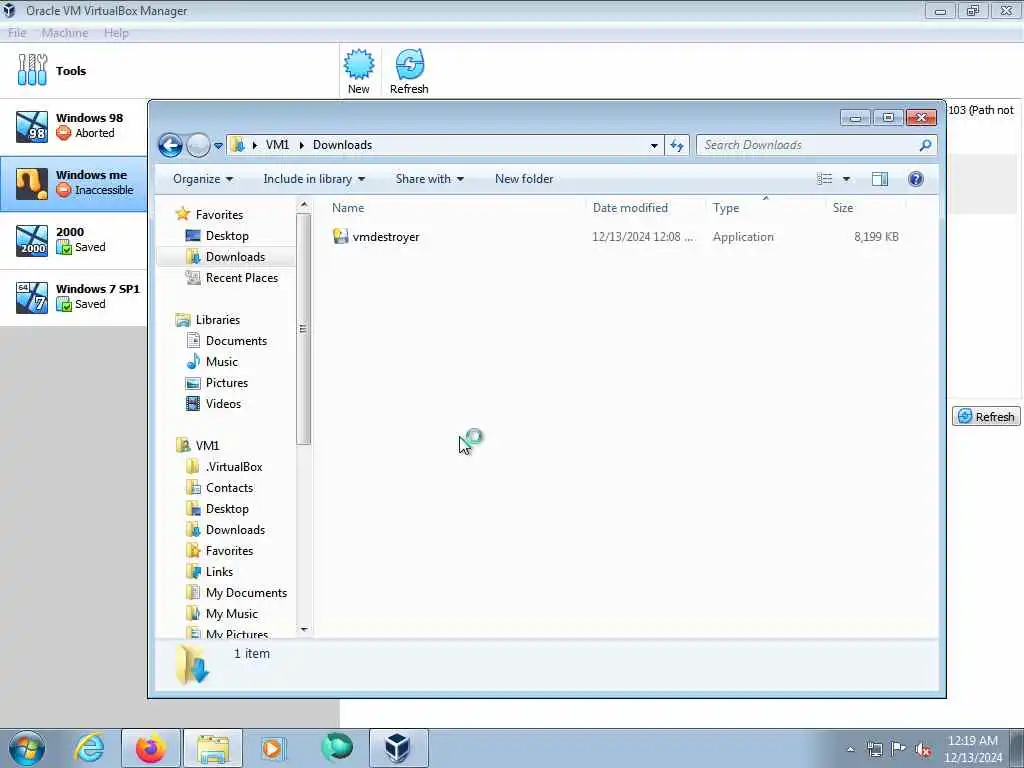Click VM1 user folder in tree

[x=207, y=445]
